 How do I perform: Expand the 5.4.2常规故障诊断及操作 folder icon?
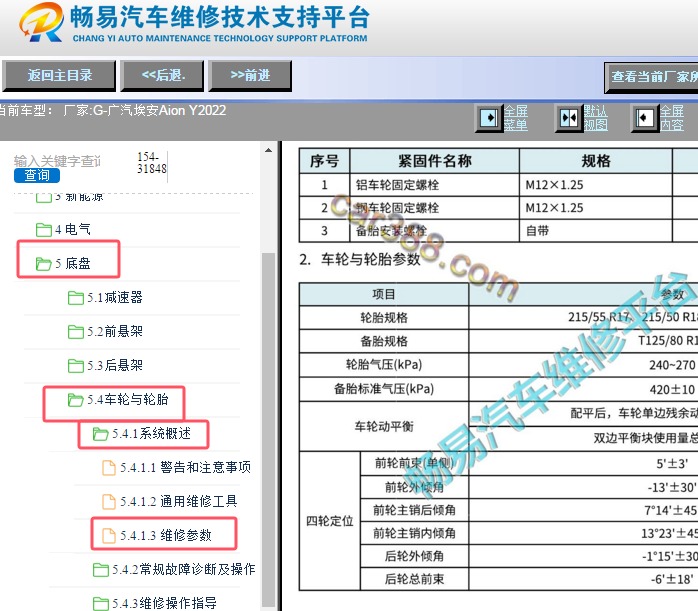pos(101,569)
